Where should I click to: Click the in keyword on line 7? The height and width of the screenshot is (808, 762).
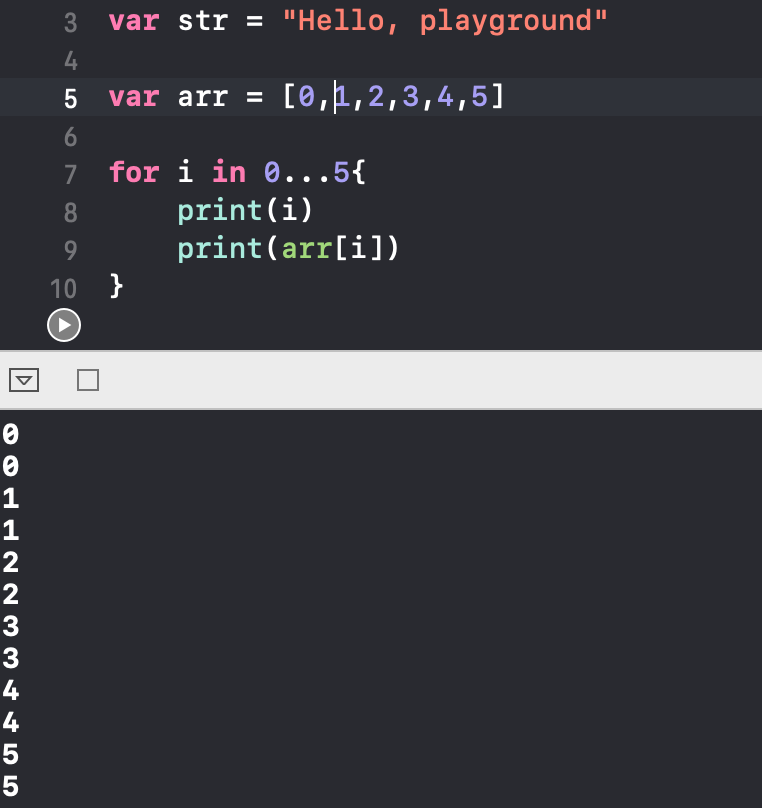tap(229, 172)
